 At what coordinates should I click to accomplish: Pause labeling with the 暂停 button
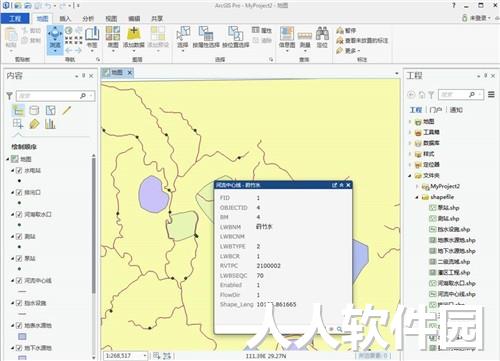(x=346, y=30)
